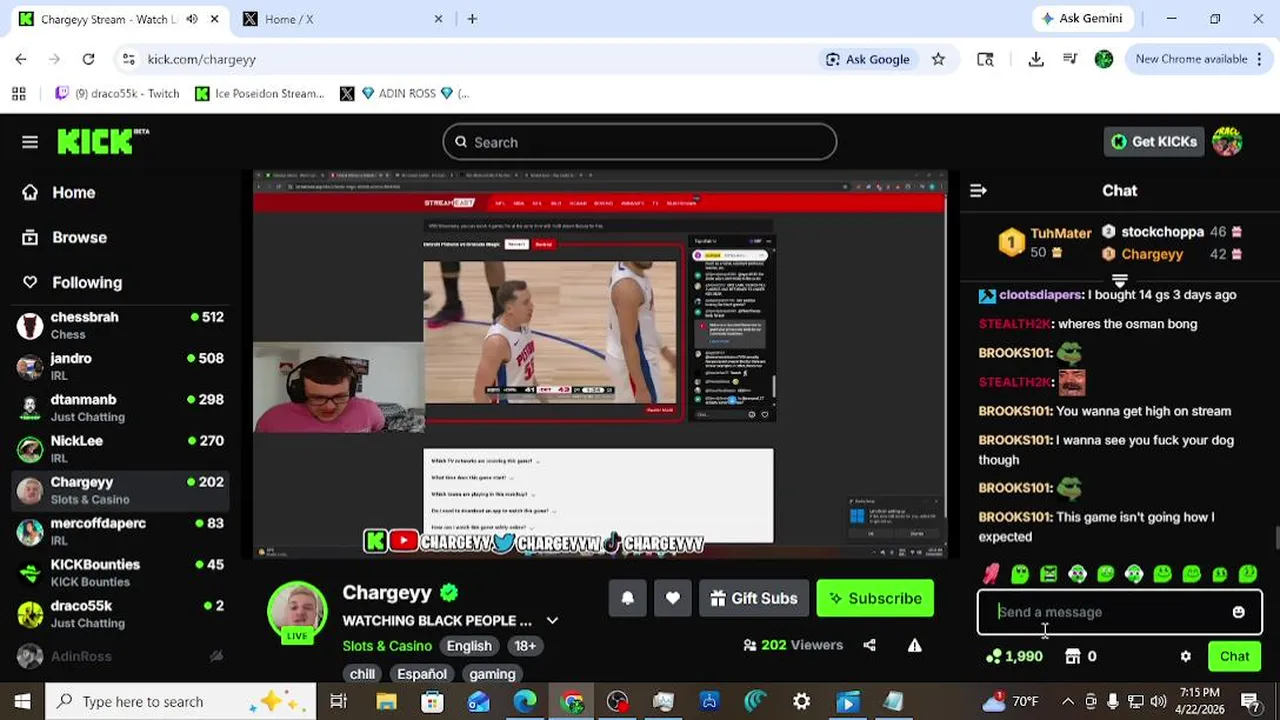The image size is (1280, 720).
Task: Show hidden system tray icons
Action: [1067, 701]
